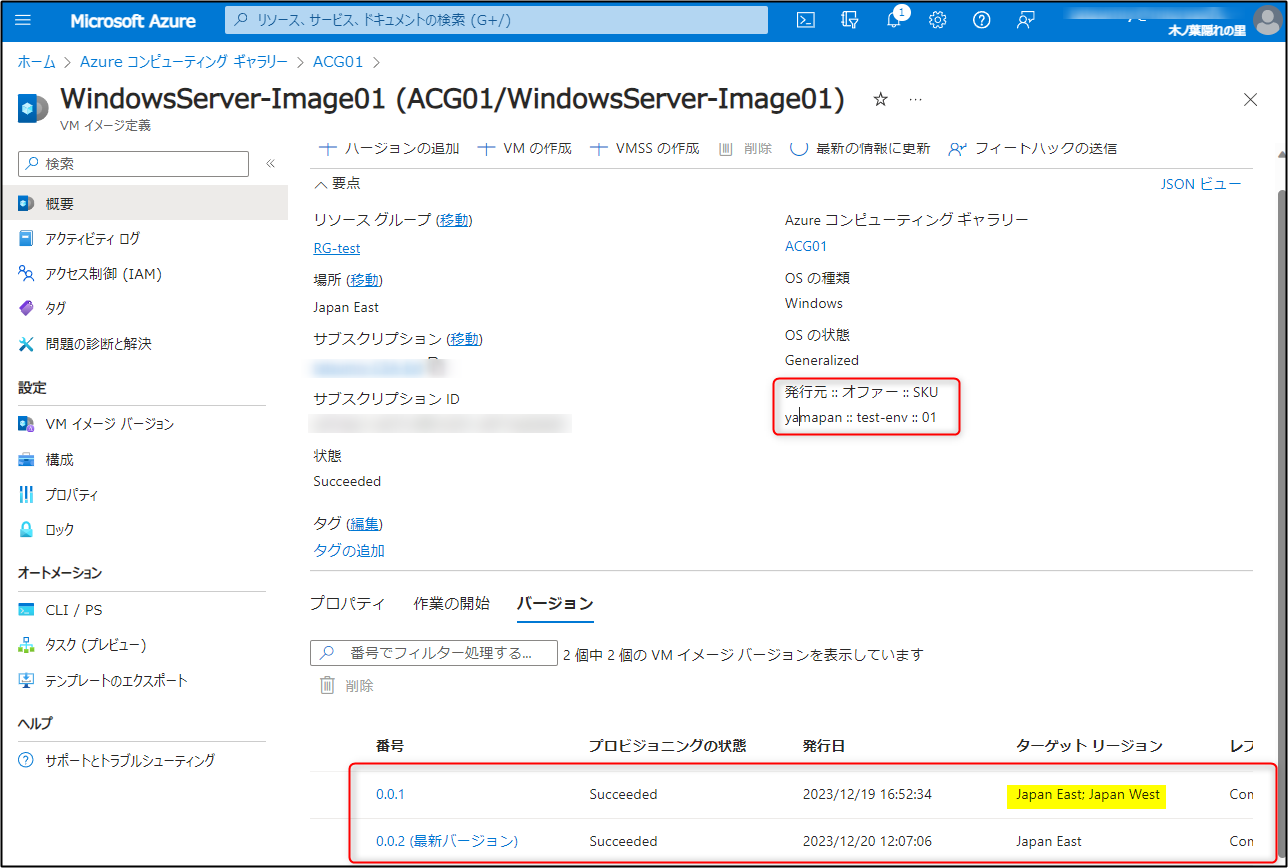This screenshot has height=868, width=1288.
Task: Switch to the プロパティ tab
Action: click(x=347, y=603)
